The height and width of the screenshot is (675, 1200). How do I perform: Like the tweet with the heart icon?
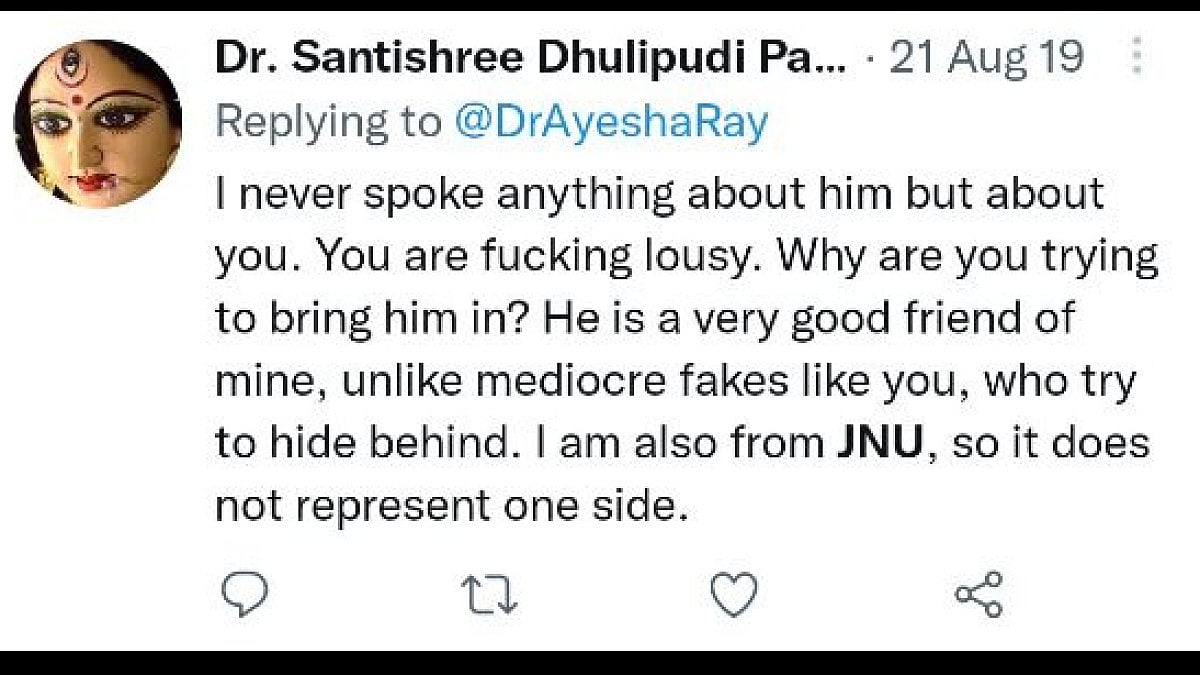click(x=733, y=596)
